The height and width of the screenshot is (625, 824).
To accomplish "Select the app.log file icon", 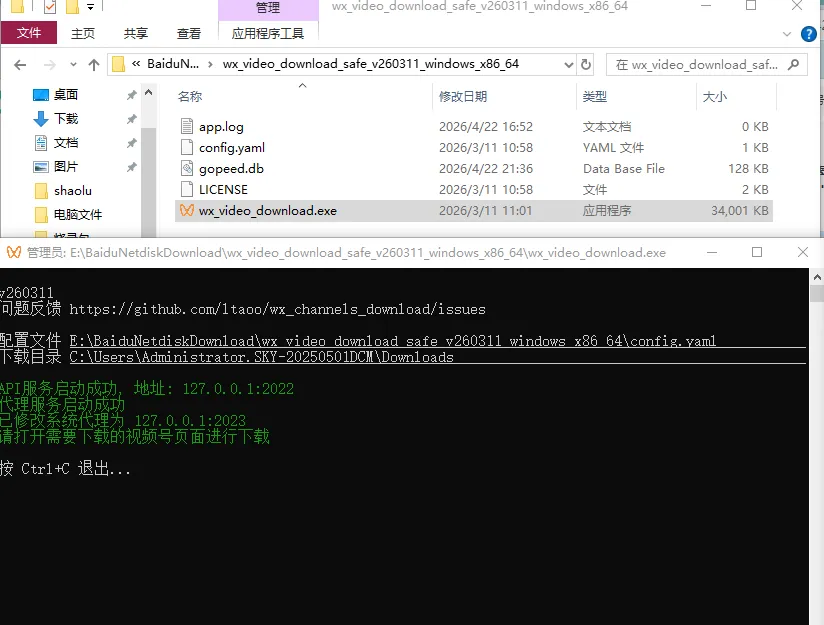I will [x=187, y=126].
